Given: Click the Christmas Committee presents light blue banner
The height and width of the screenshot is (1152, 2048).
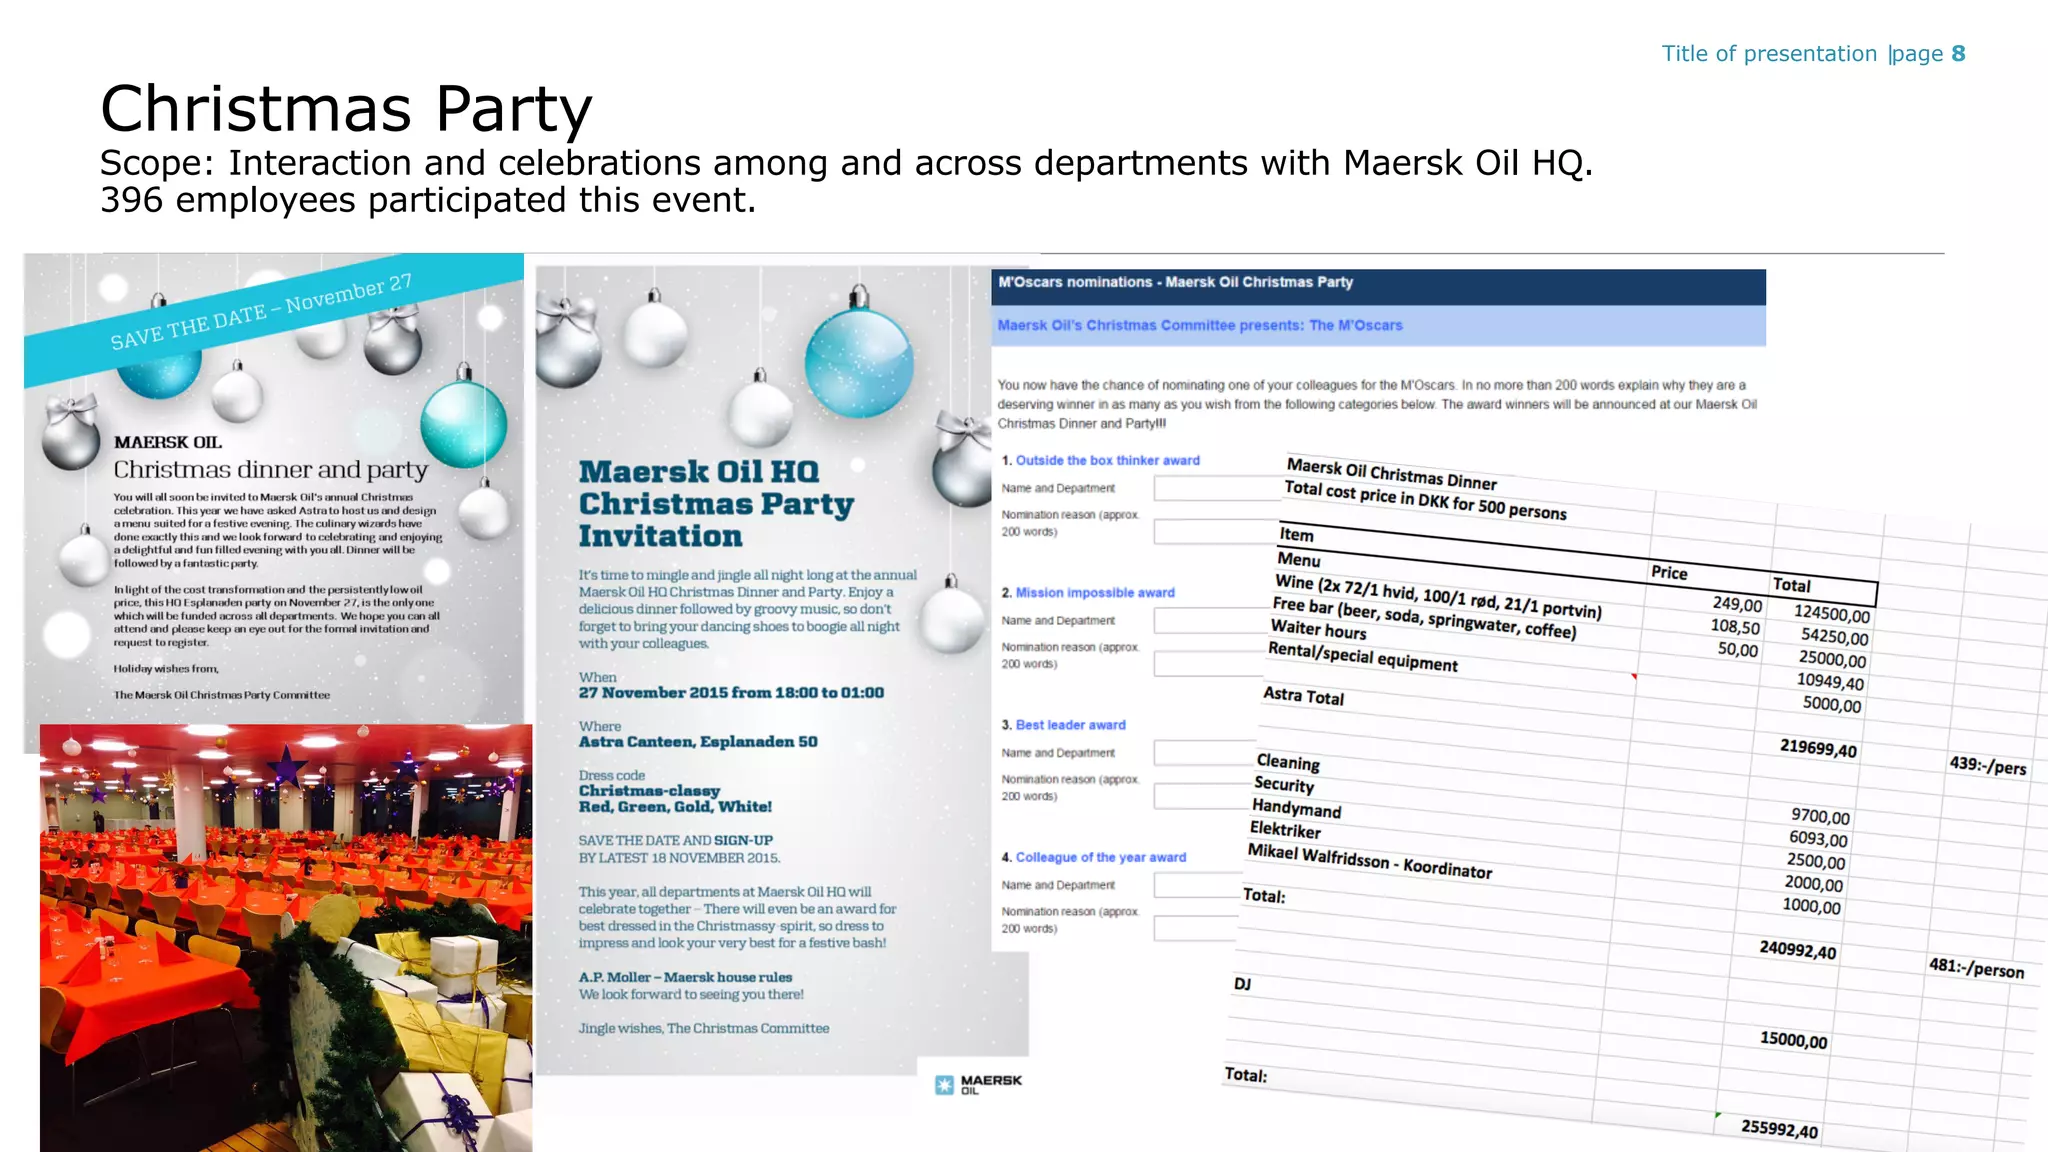Looking at the screenshot, I should click(x=1378, y=326).
